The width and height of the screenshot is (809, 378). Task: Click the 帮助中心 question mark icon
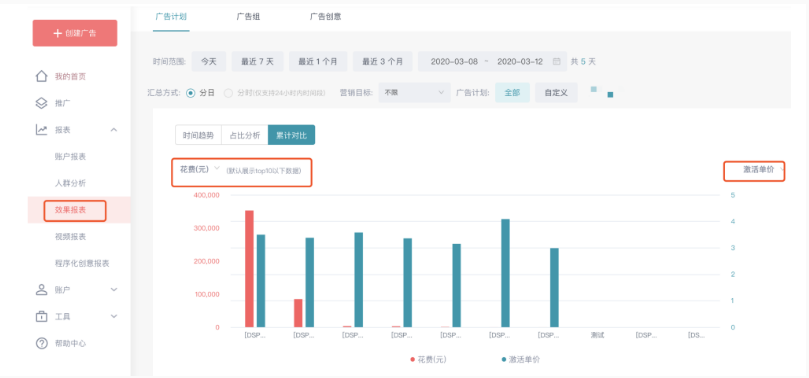[41, 343]
